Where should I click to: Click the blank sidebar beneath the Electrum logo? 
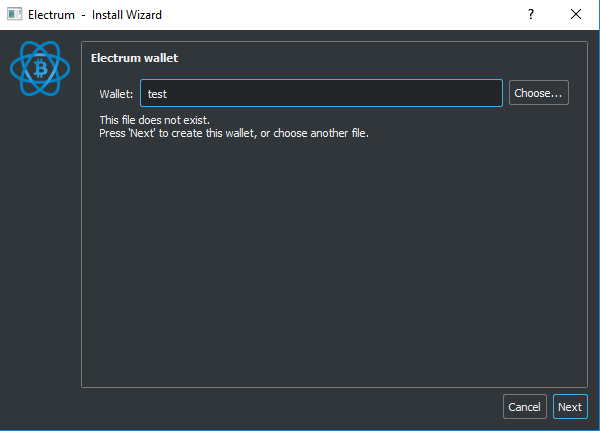[40, 250]
